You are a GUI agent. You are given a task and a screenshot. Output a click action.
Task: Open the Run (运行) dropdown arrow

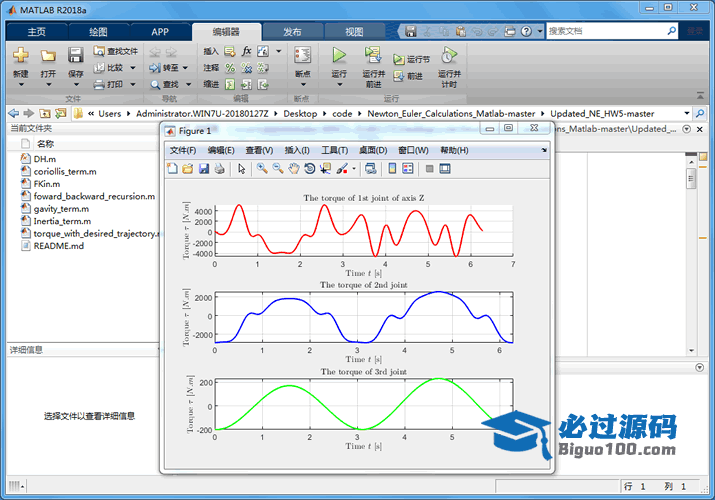339,85
